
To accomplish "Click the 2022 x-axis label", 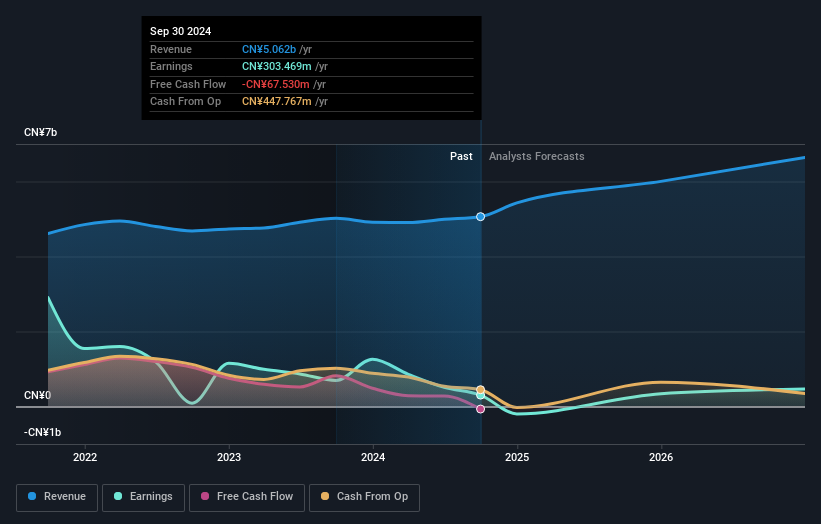I will pyautogui.click(x=85, y=457).
